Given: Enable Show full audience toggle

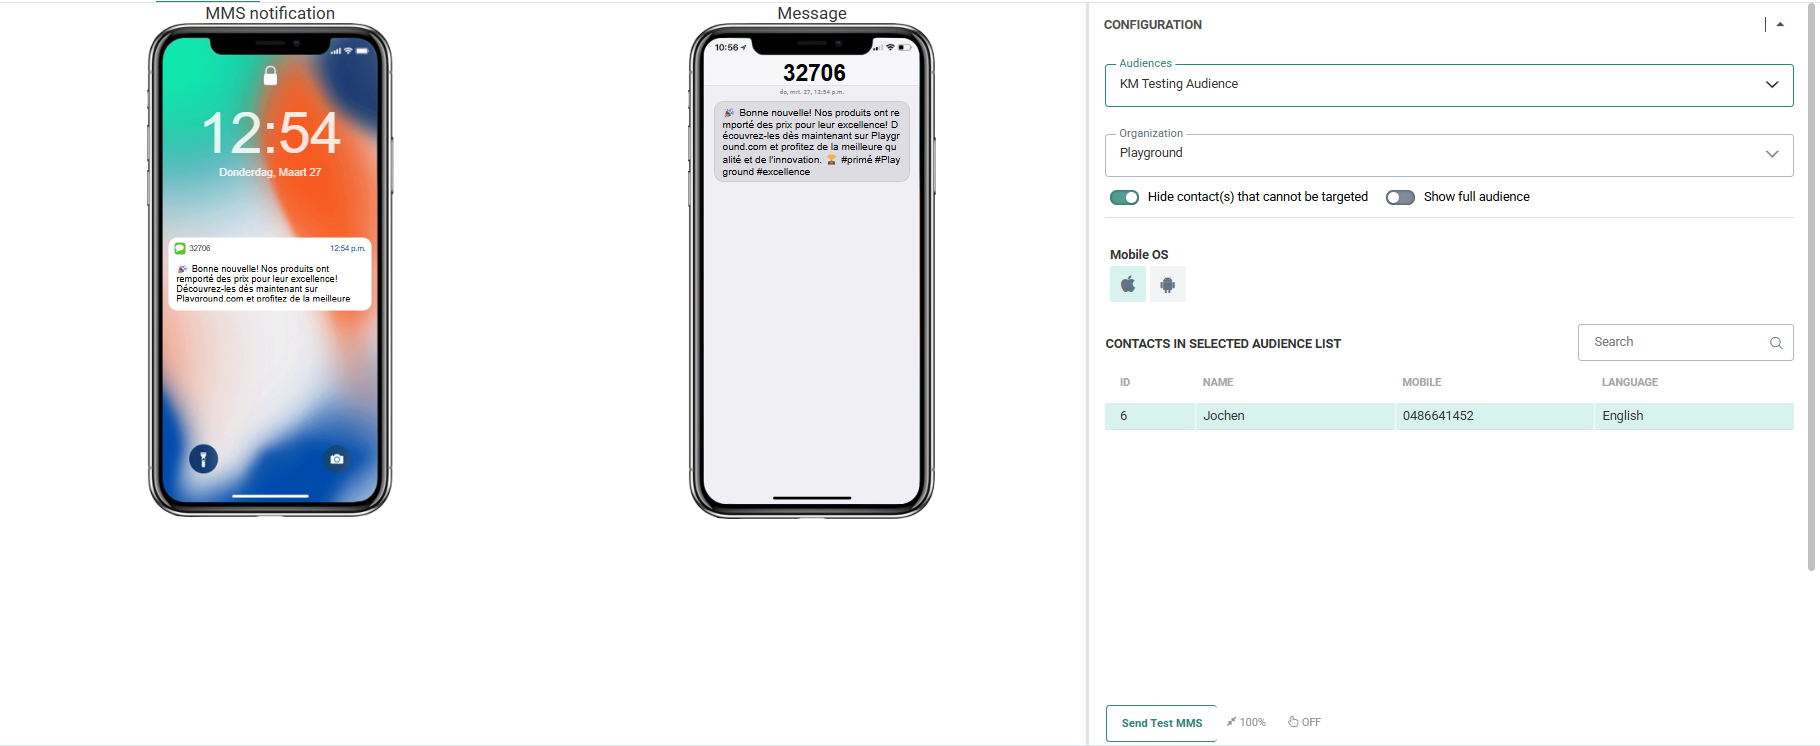Looking at the screenshot, I should tap(1400, 197).
